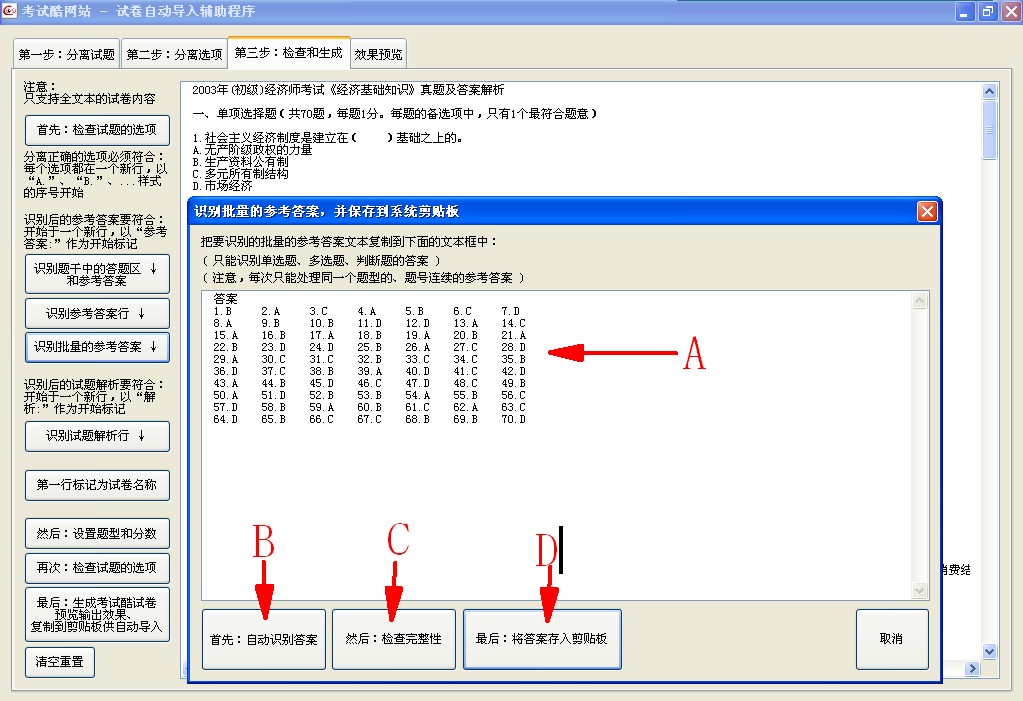Screen dimensions: 1023x701
Task: Click the dialog text area's scroll down arrow
Action: coord(921,591)
